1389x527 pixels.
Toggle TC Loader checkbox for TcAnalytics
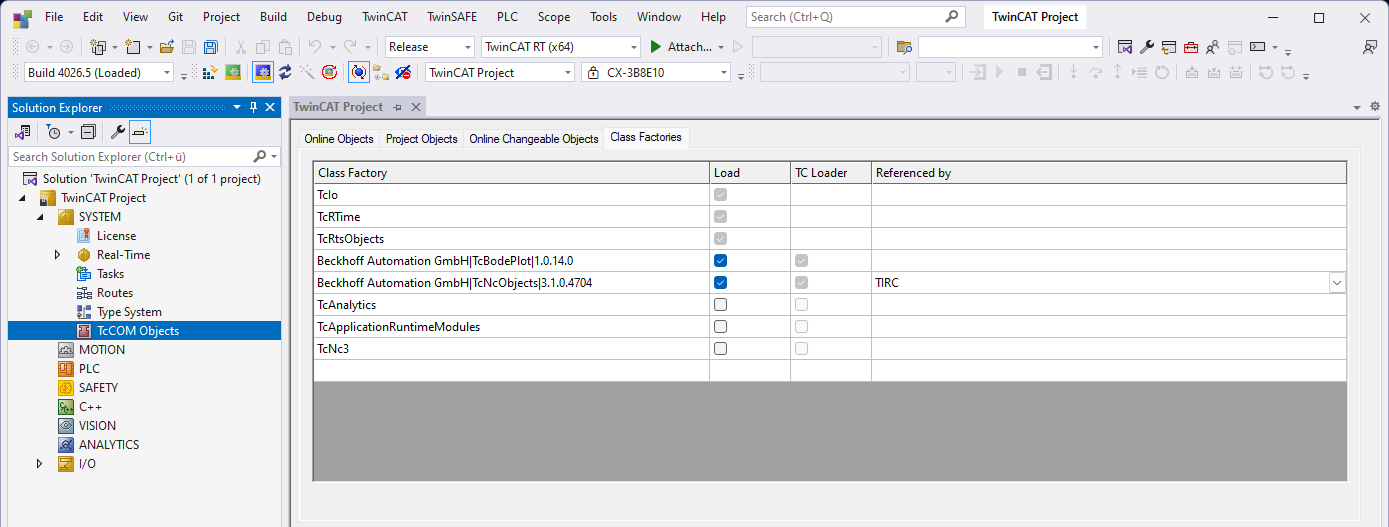coord(801,304)
